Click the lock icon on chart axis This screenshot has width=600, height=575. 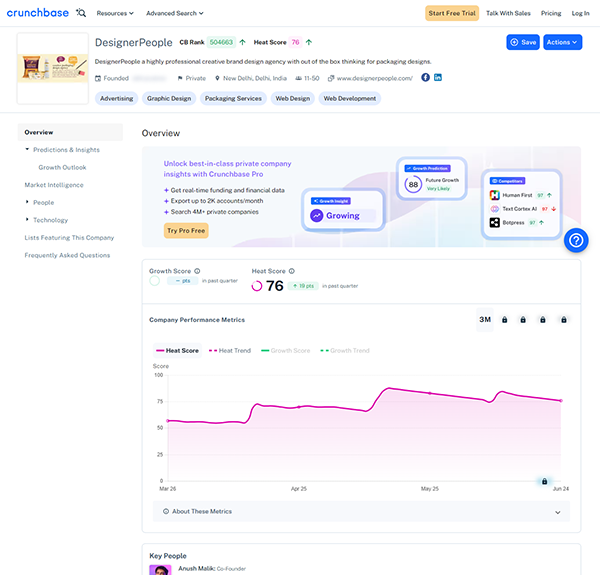pos(544,481)
